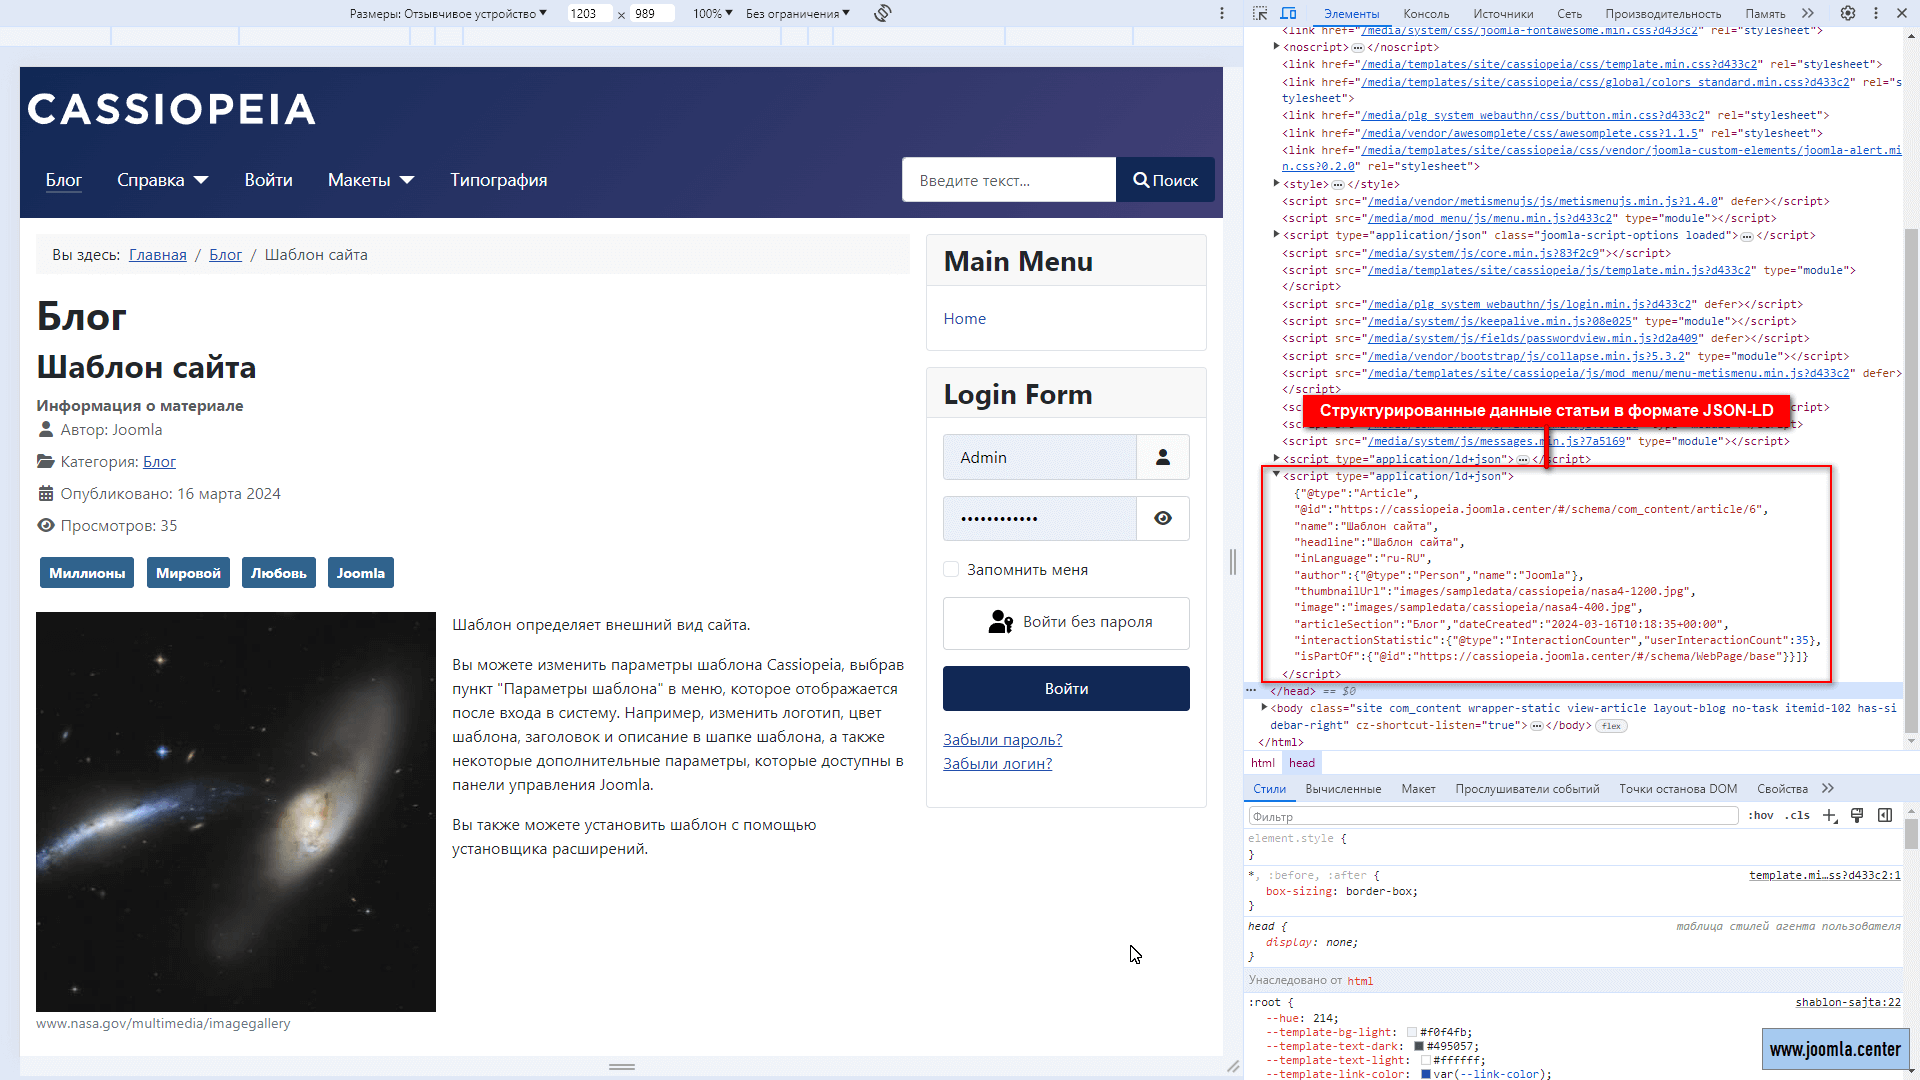Image resolution: width=1920 pixels, height=1080 pixels.
Task: Click the rotate device orientation icon
Action: [x=882, y=13]
